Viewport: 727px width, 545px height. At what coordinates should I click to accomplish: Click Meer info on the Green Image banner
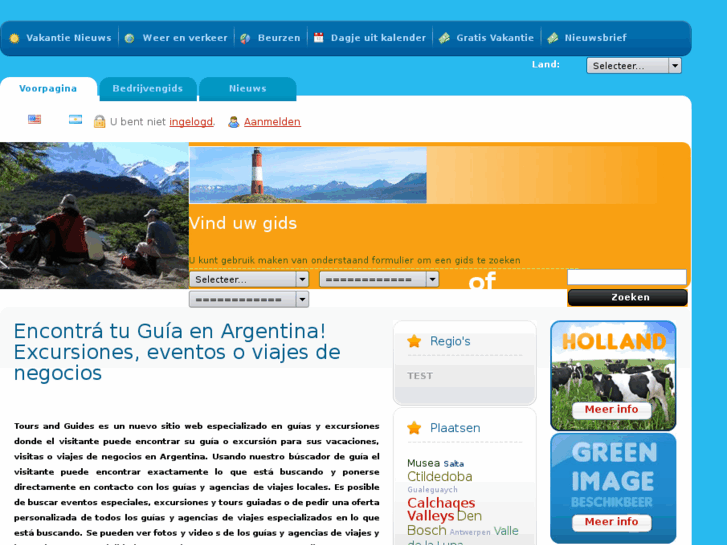612,522
